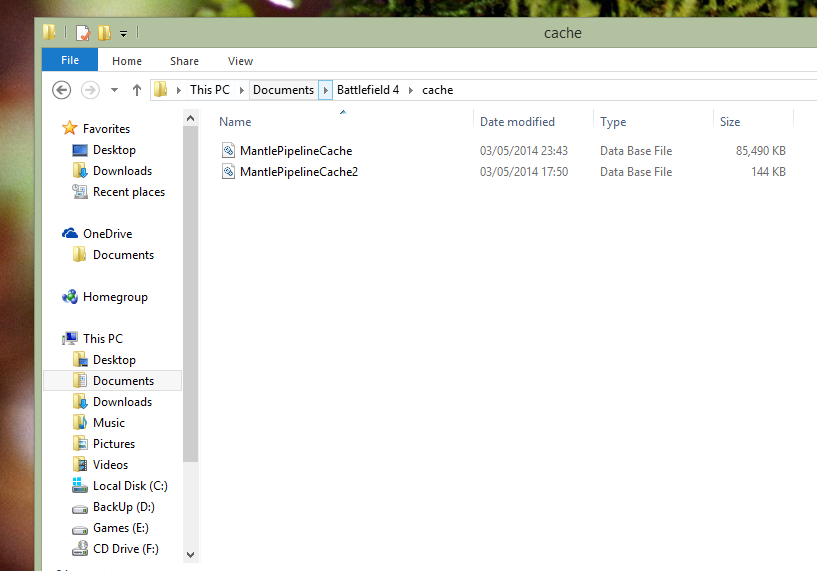The height and width of the screenshot is (571, 817).
Task: Open the recent locations dropdown arrow
Action: click(115, 90)
